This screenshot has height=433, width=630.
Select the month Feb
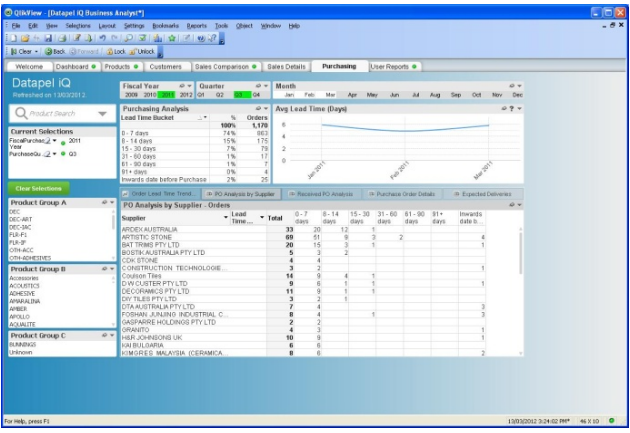[x=309, y=95]
